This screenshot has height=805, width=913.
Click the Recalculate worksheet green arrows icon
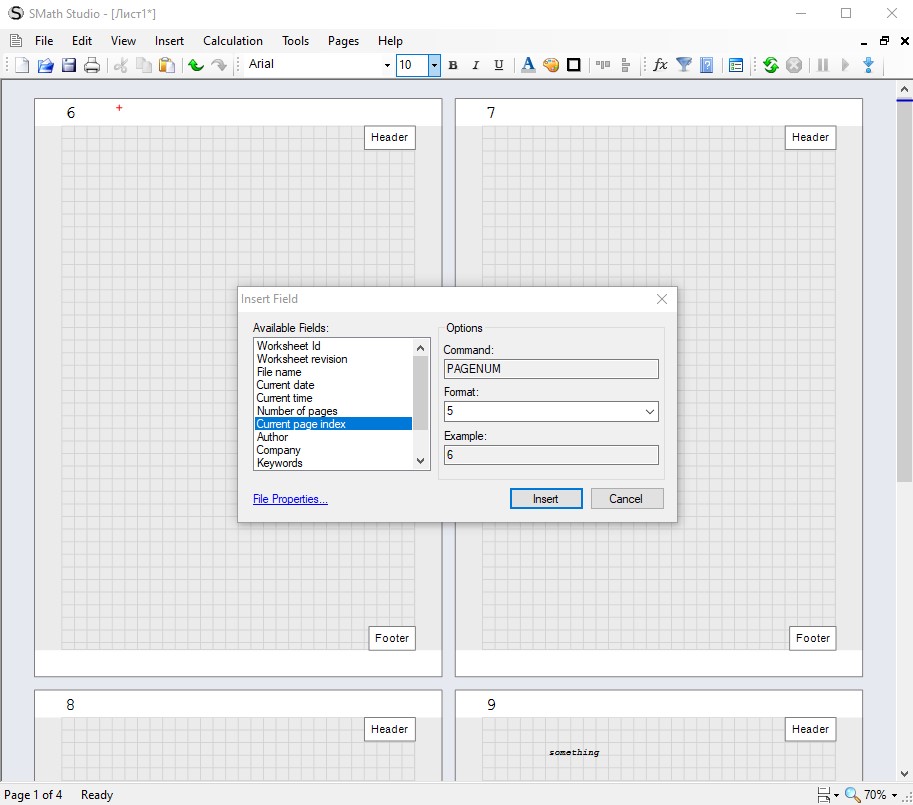tap(770, 65)
